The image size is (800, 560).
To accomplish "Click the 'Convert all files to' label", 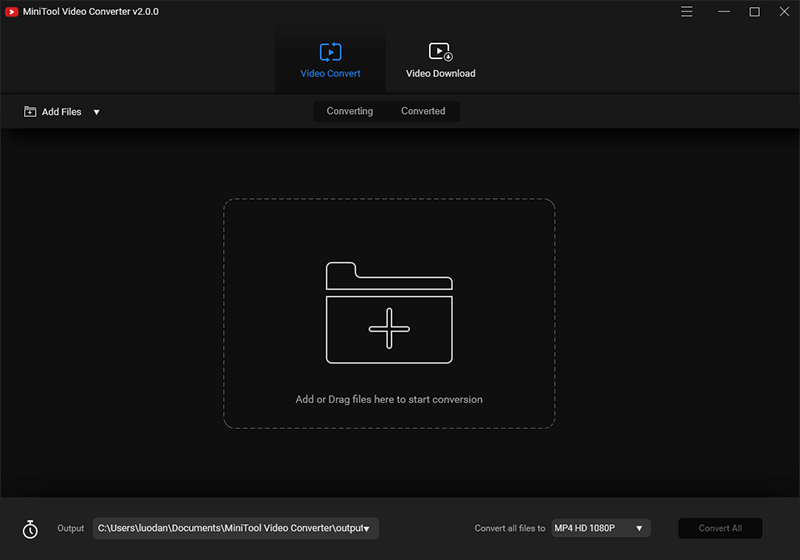I will click(x=510, y=528).
